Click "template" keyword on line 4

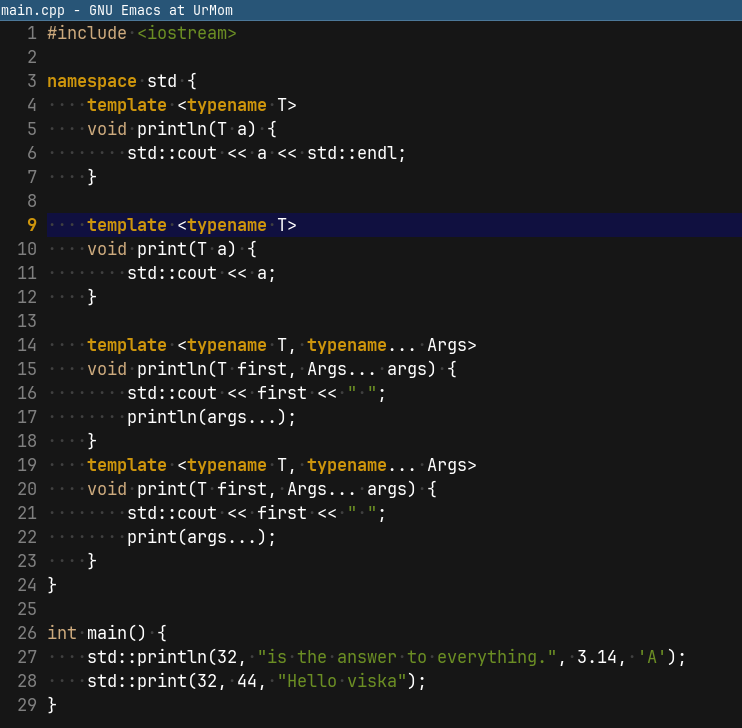coord(127,105)
